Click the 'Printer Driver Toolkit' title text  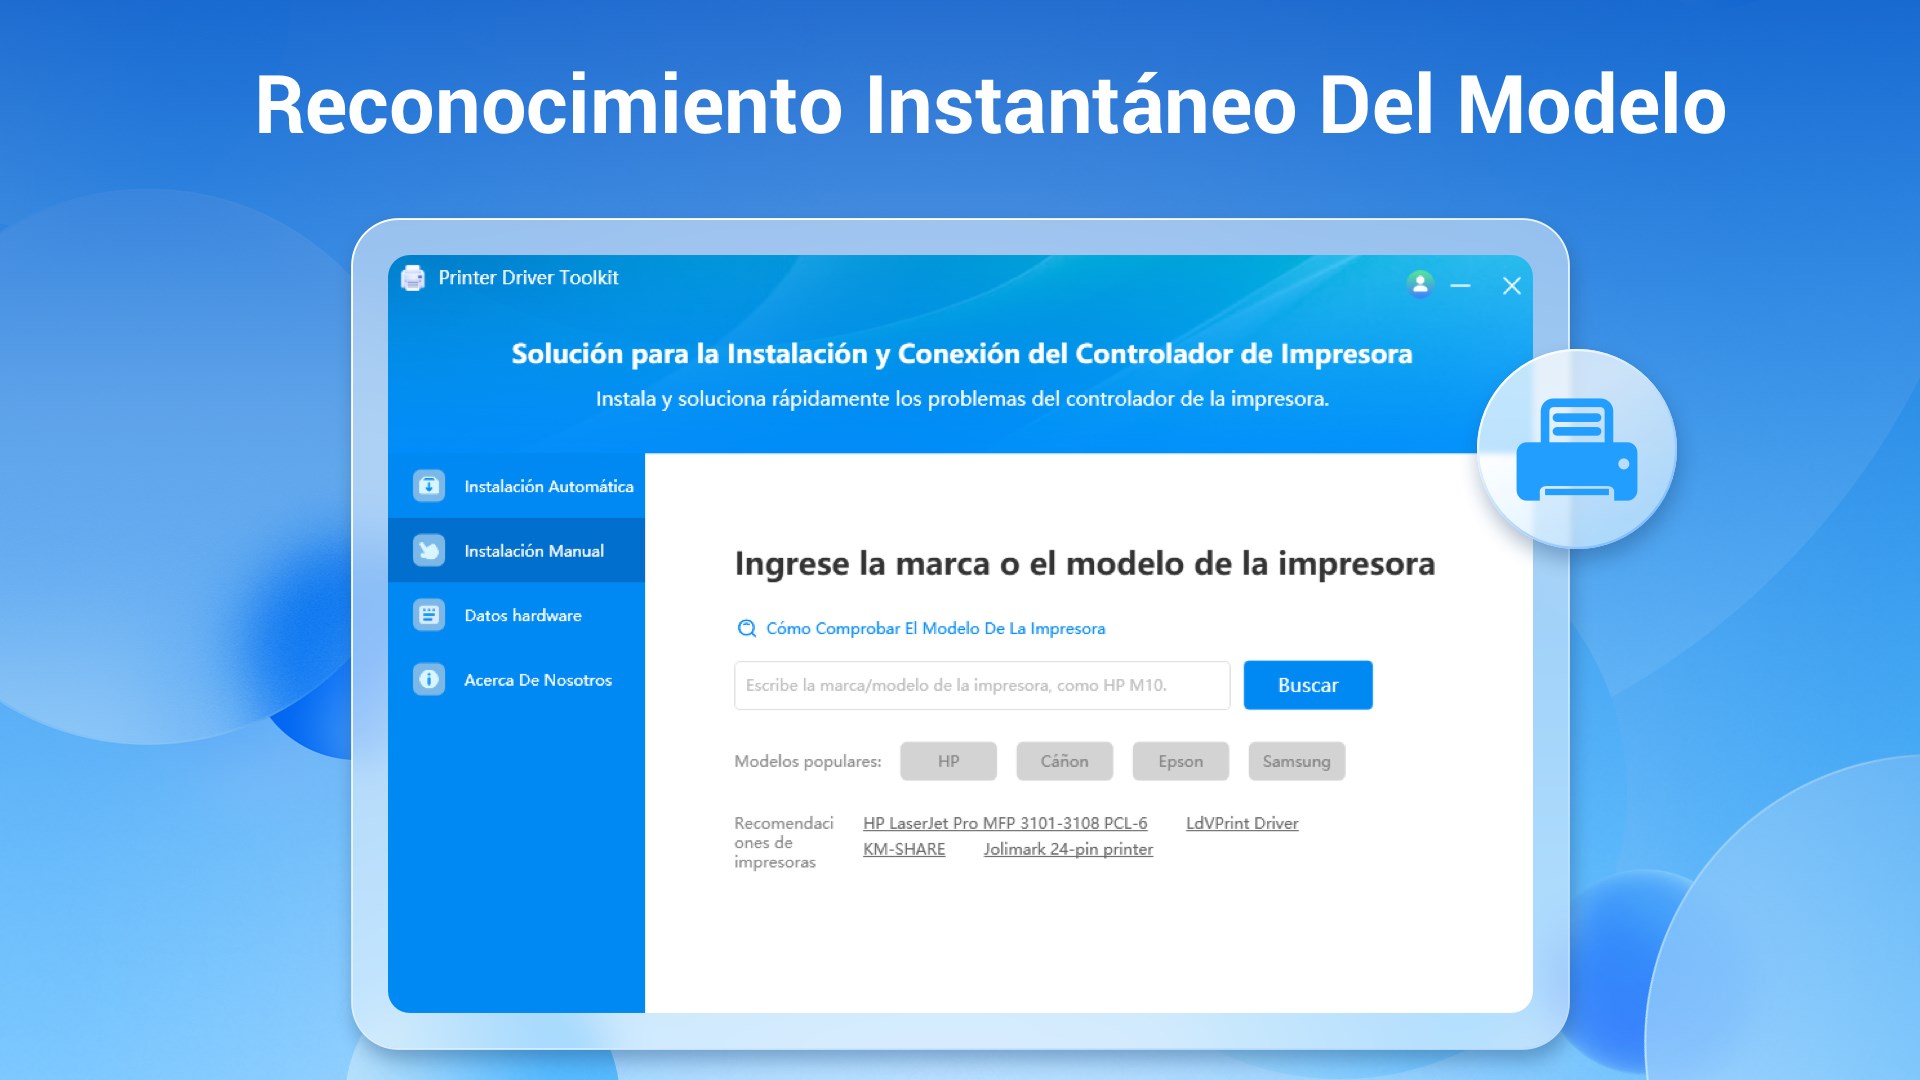pos(529,278)
